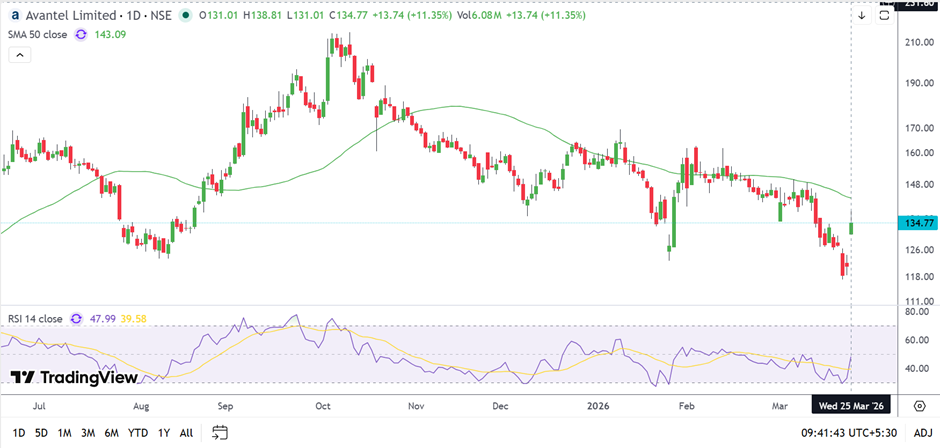Viewport: 940px width, 448px height.
Task: Select the 5D time range
Action: (40, 432)
